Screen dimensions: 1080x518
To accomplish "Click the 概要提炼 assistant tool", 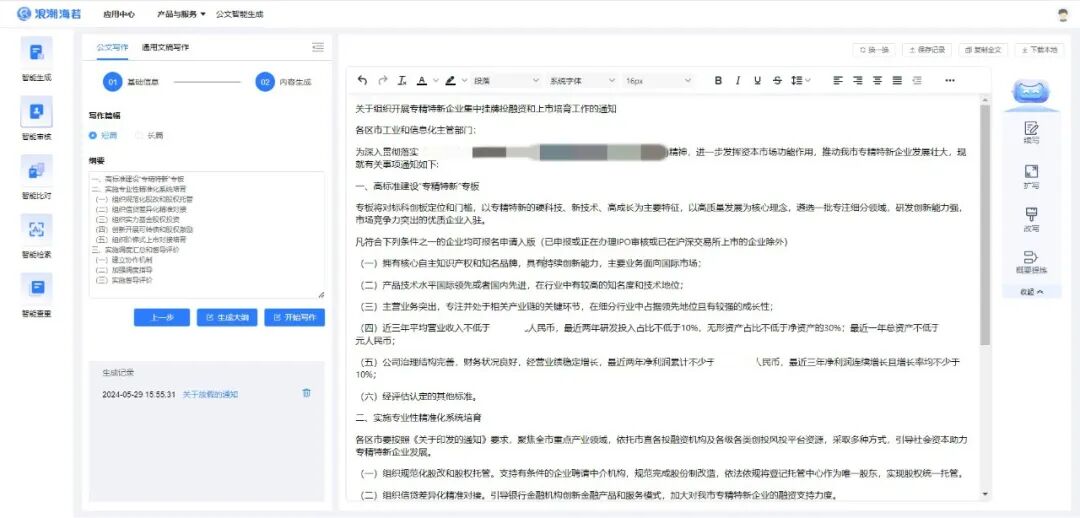I will pos(1031,262).
